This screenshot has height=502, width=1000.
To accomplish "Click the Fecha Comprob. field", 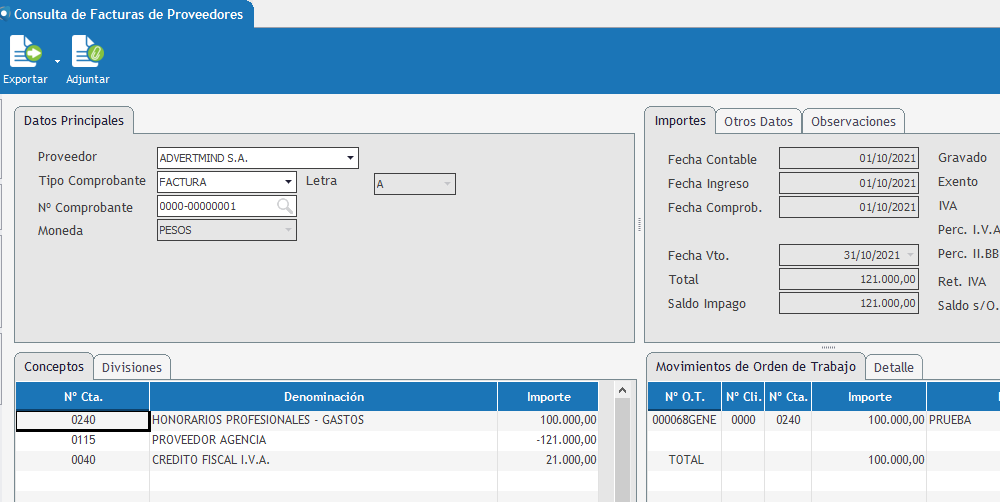I will click(x=849, y=207).
